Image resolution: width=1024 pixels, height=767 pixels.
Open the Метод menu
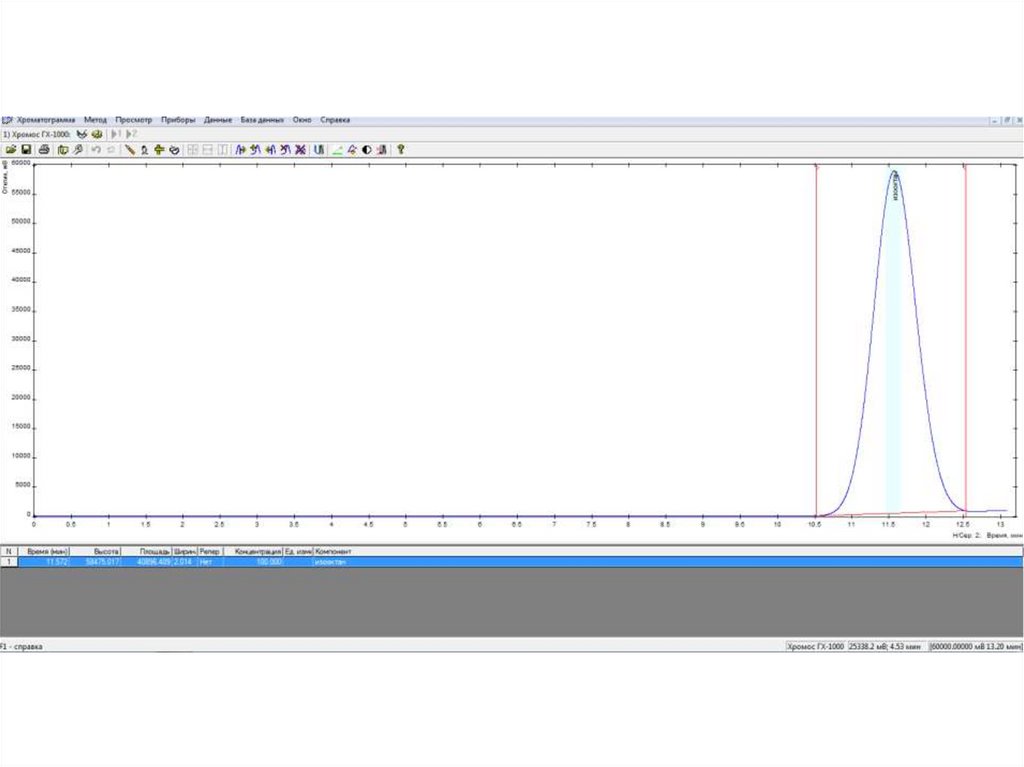(x=95, y=120)
